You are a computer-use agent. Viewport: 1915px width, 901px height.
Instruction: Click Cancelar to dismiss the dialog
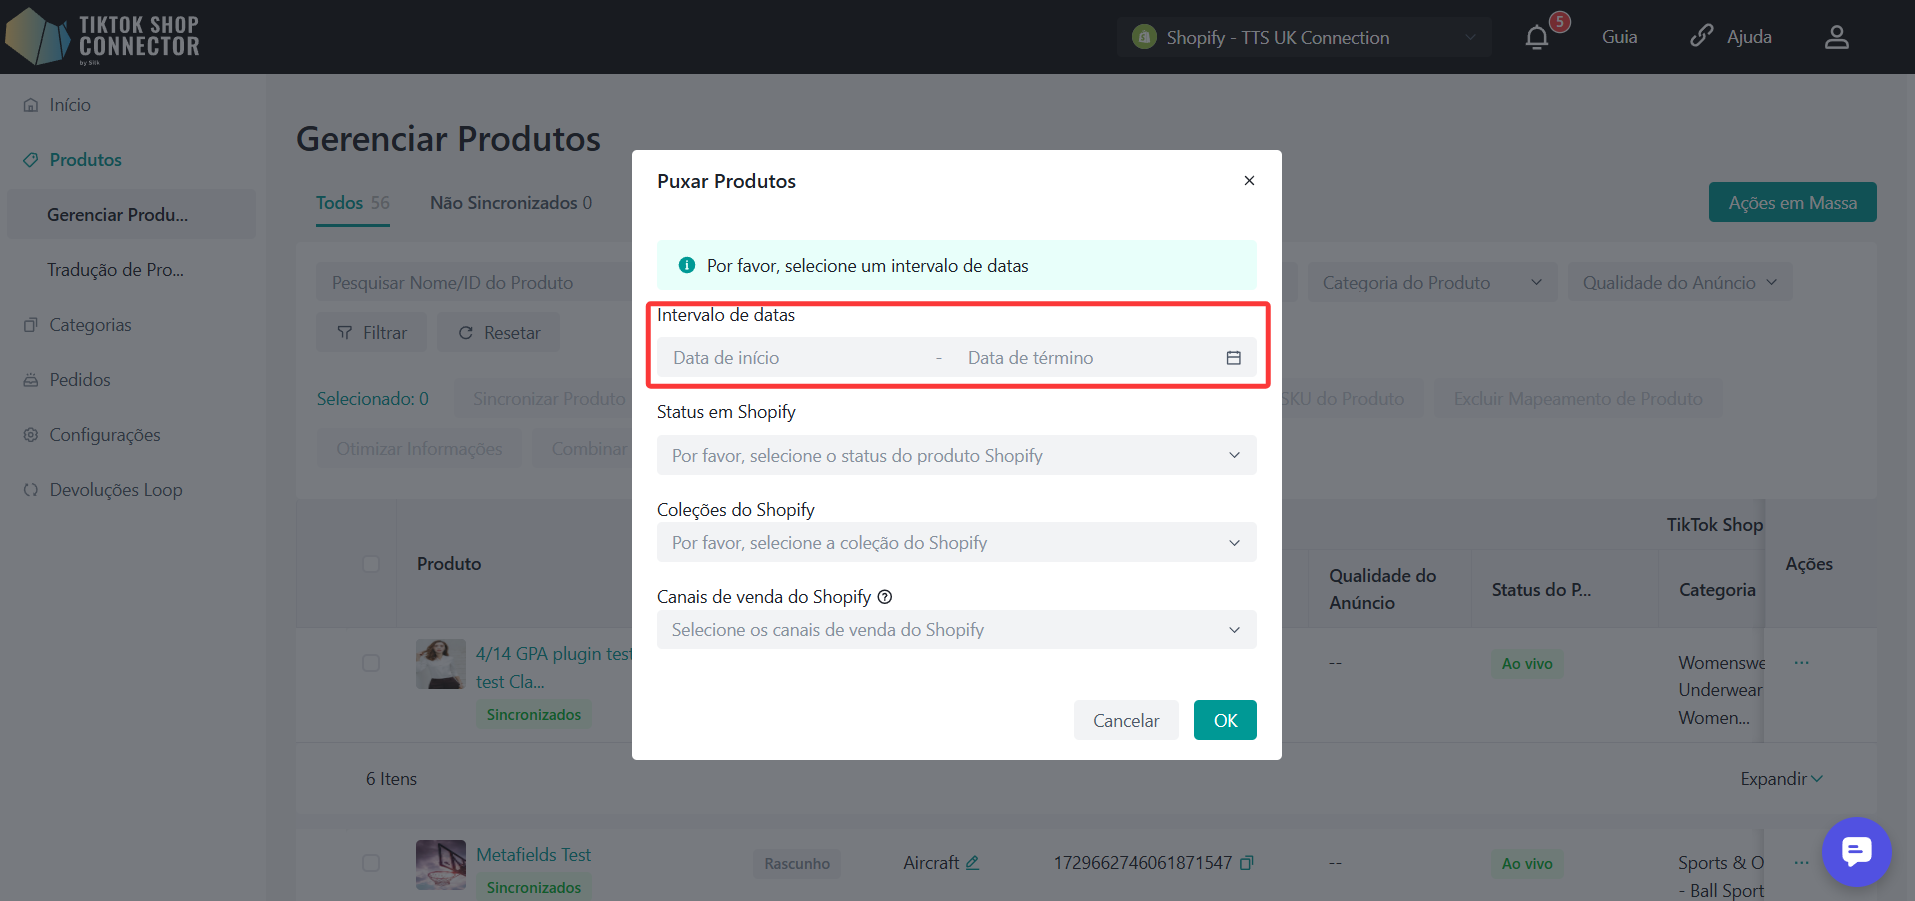coord(1125,720)
